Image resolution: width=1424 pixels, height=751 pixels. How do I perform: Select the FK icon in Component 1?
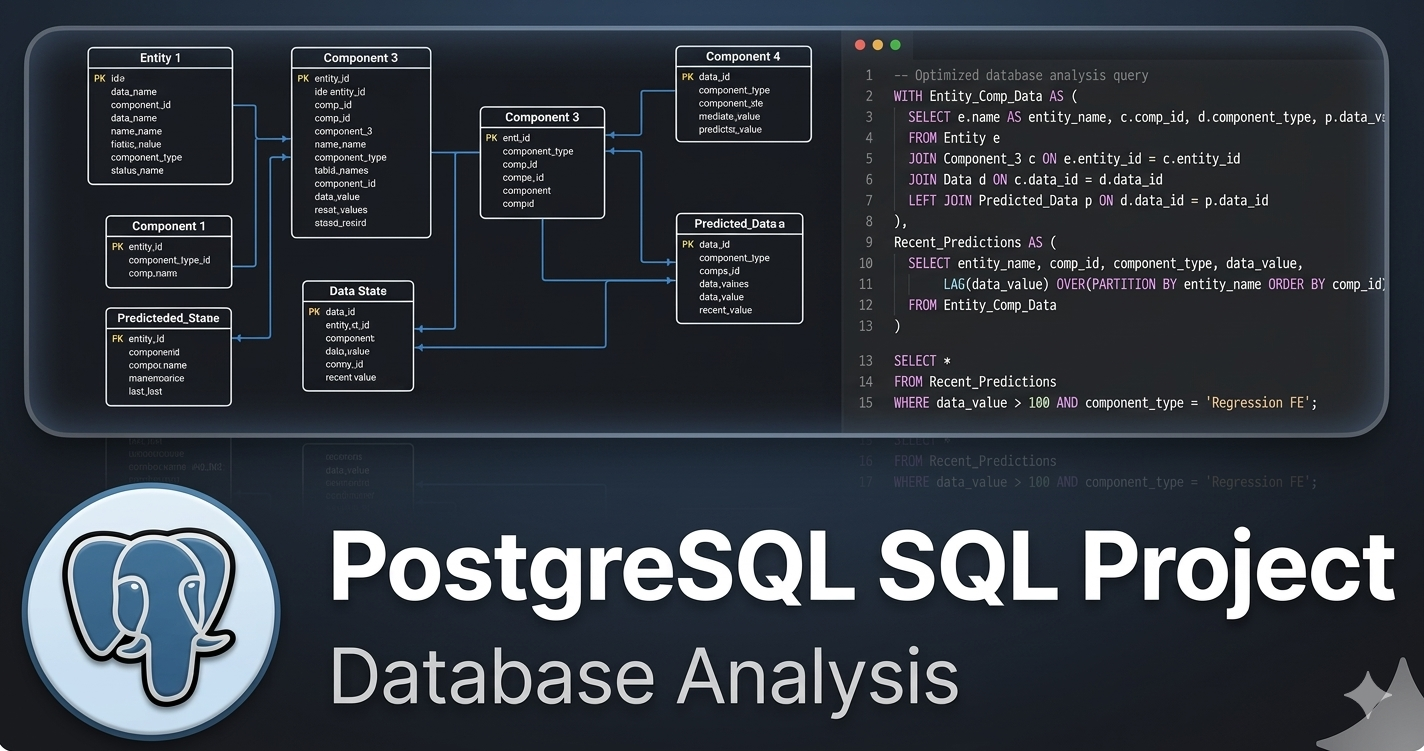coord(116,246)
